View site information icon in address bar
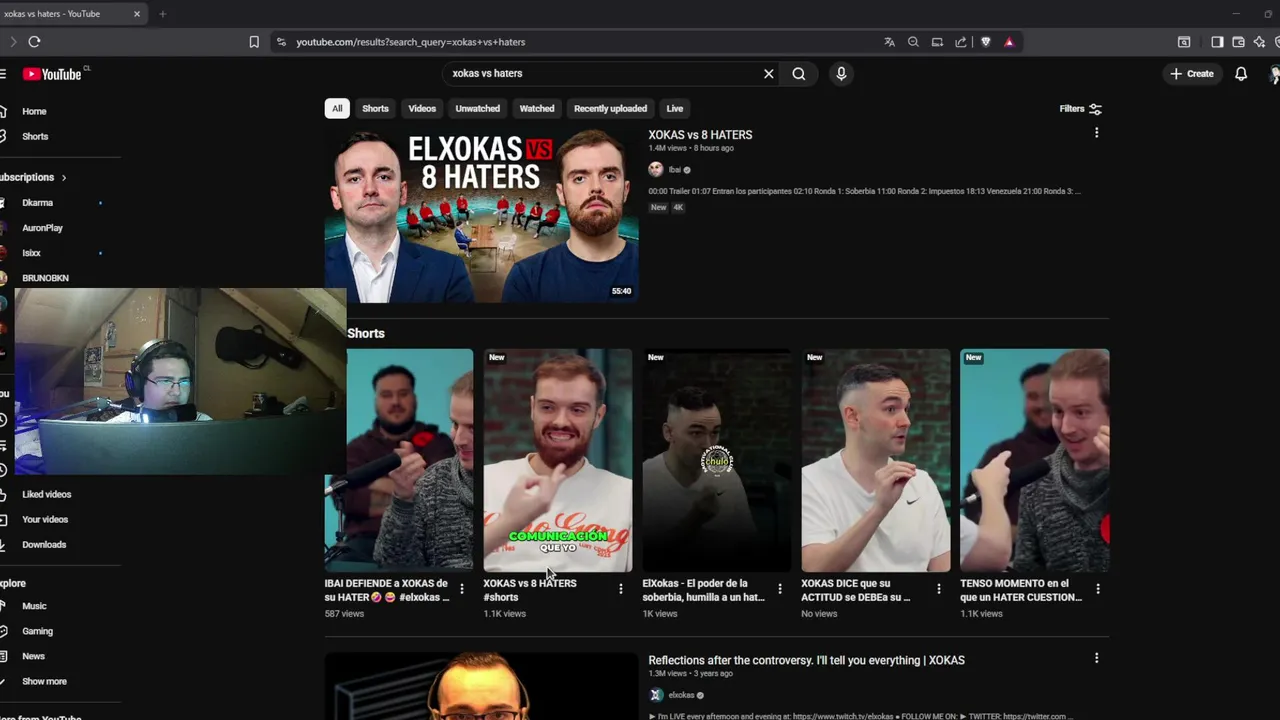 [x=281, y=42]
